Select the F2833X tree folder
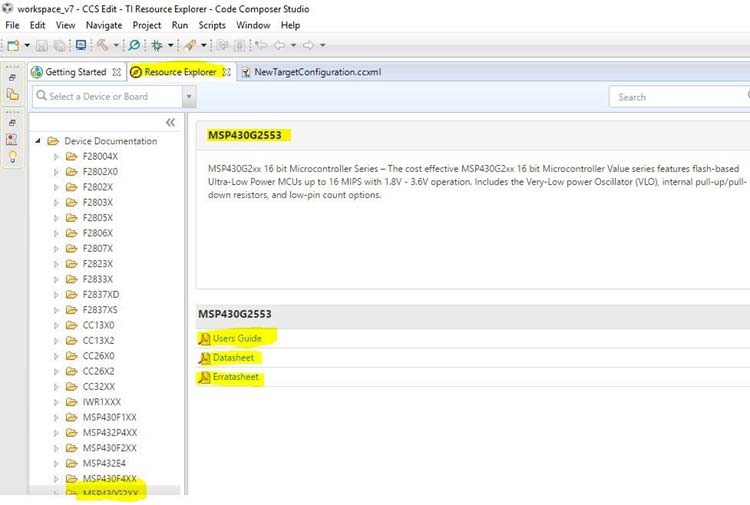 (98, 279)
